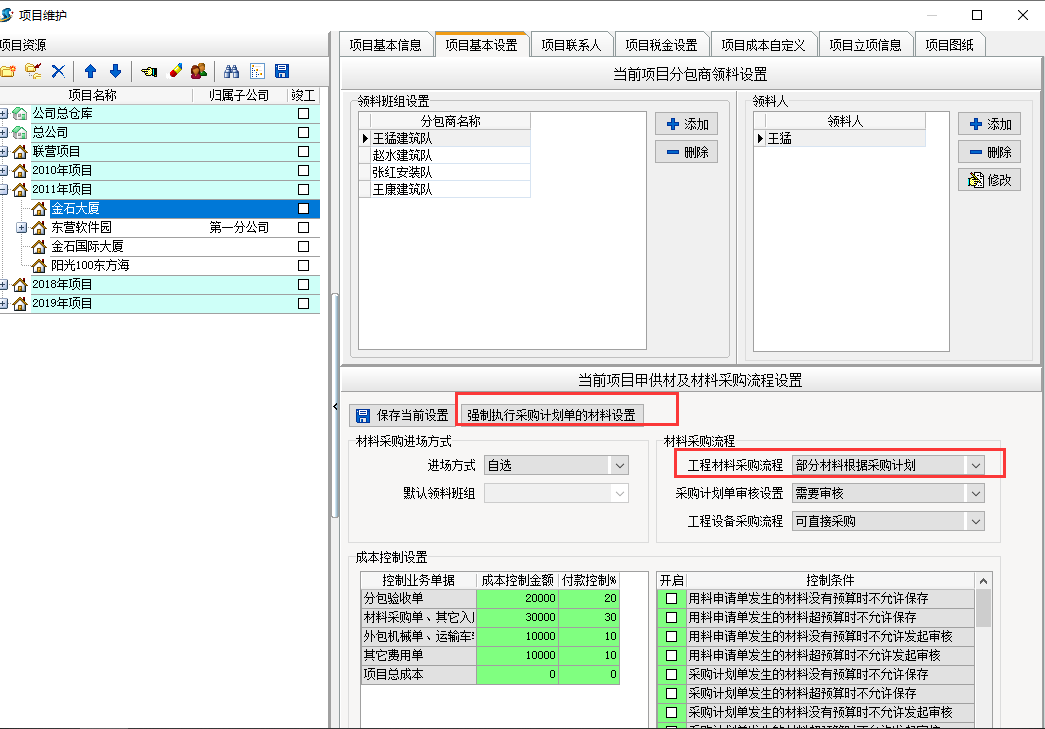Check the 竣工 checkbox for 东营软件园
This screenshot has height=729, width=1045.
point(303,228)
